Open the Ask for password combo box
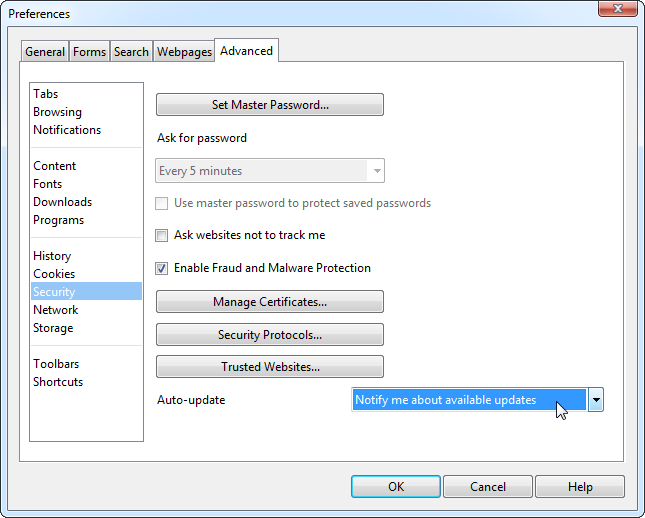 [x=270, y=171]
